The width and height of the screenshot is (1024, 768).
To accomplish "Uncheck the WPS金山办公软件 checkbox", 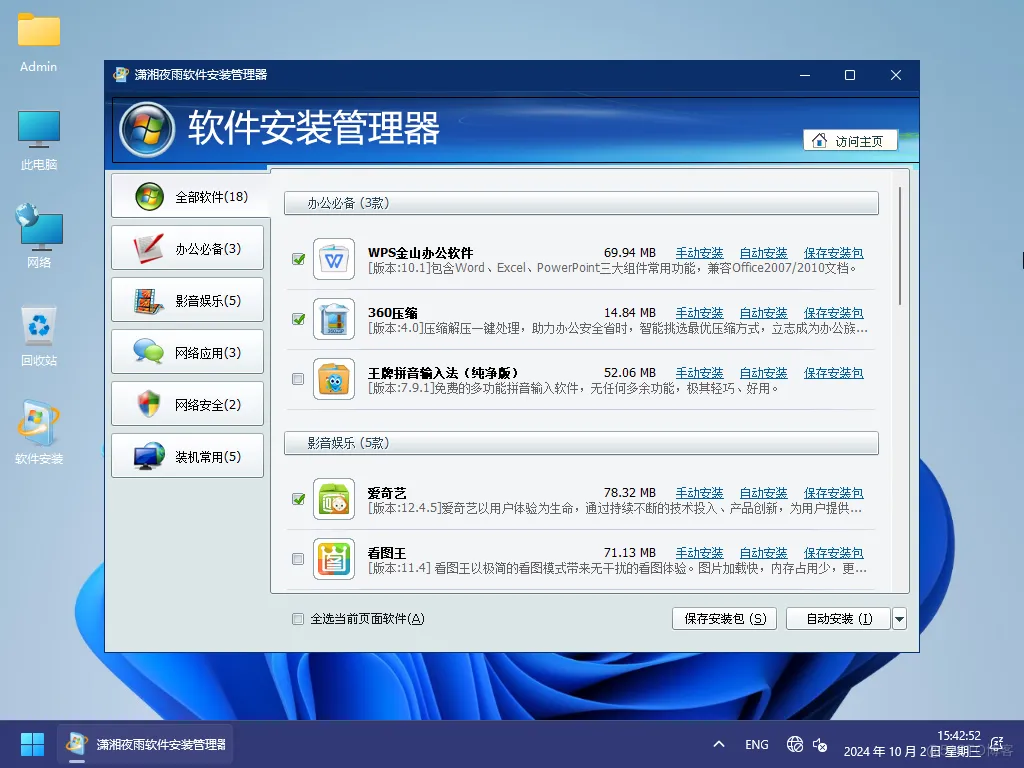I will tap(298, 259).
